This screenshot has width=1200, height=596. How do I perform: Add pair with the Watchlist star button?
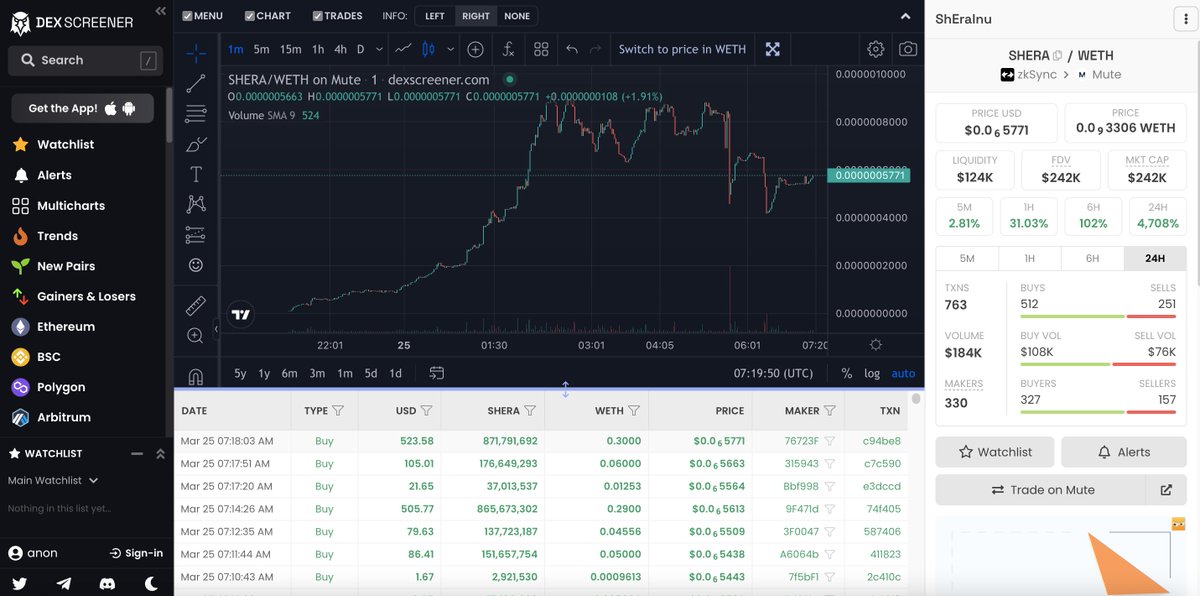tap(995, 452)
